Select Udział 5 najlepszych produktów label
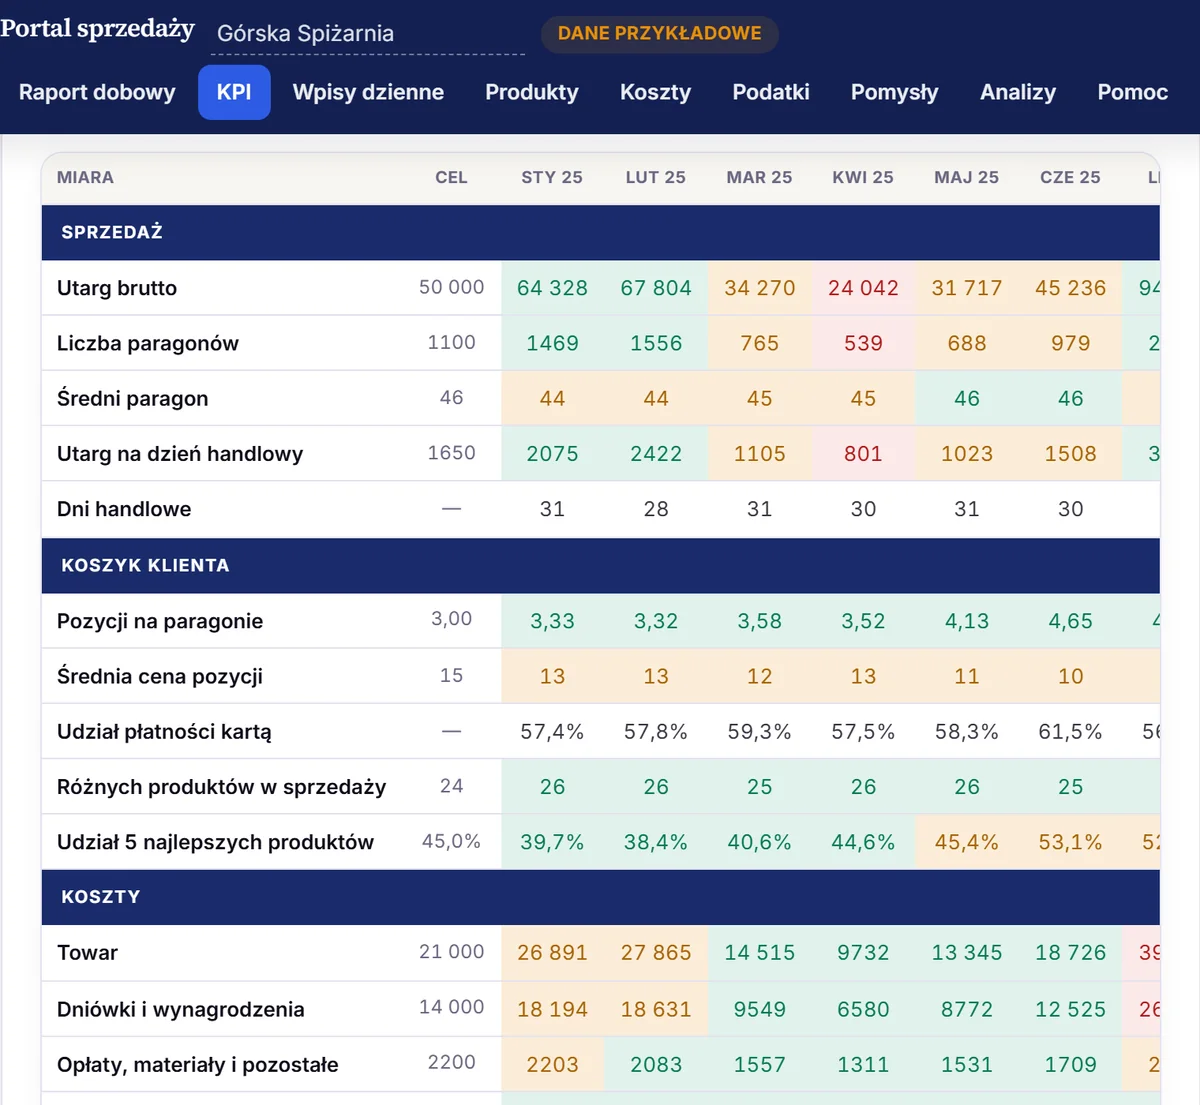1200x1105 pixels. 215,842
